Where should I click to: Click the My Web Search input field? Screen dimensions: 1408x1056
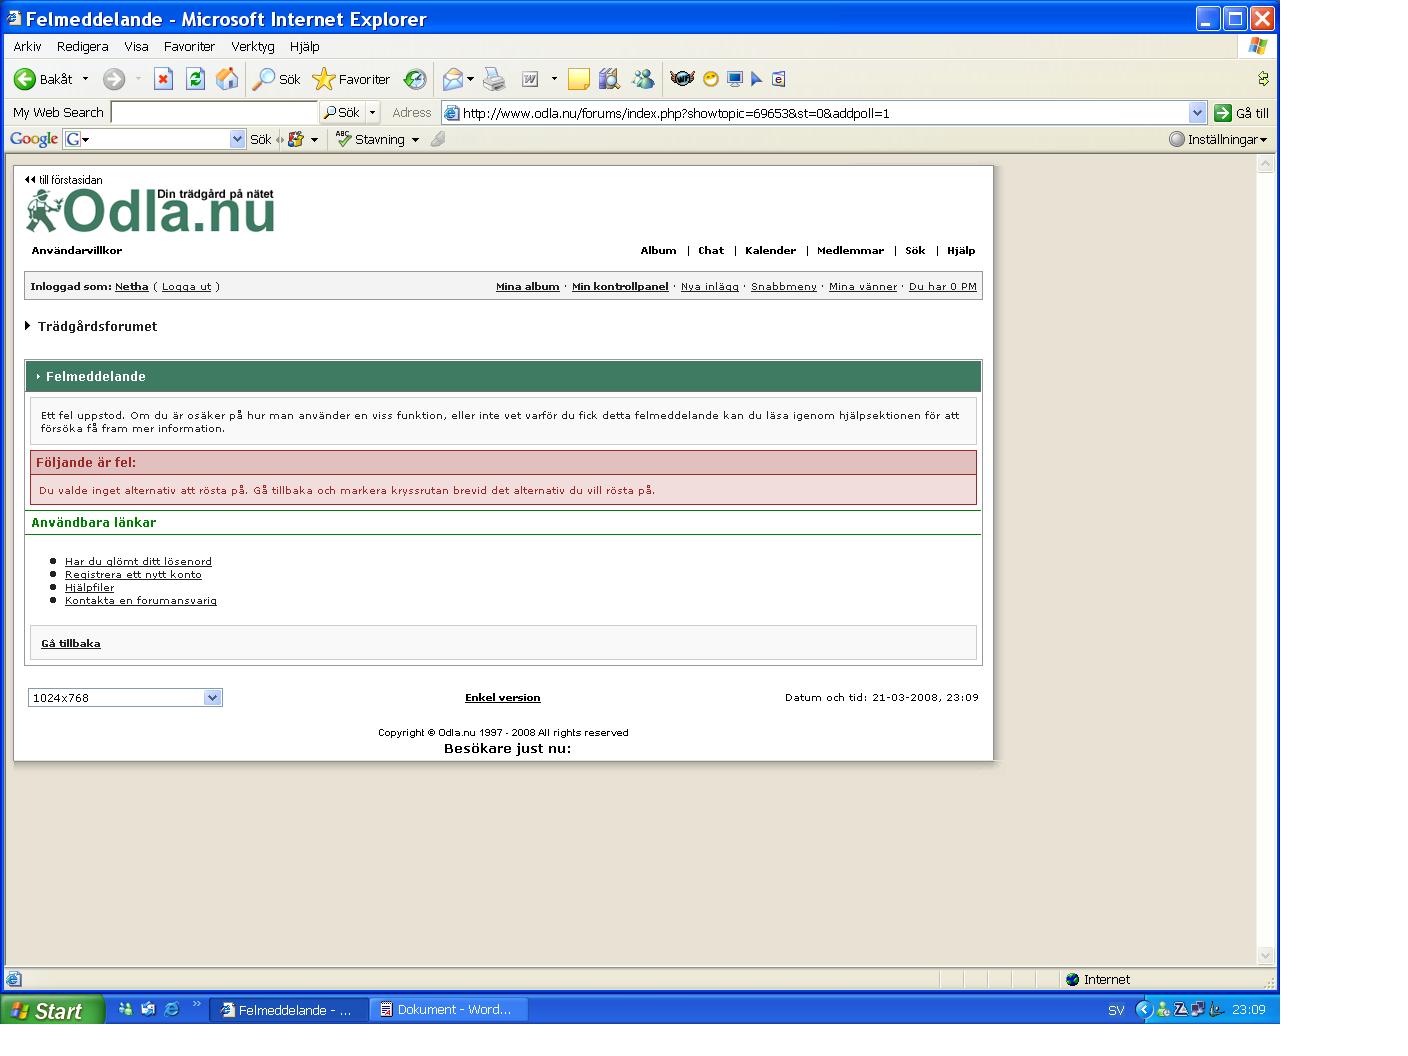coord(214,113)
